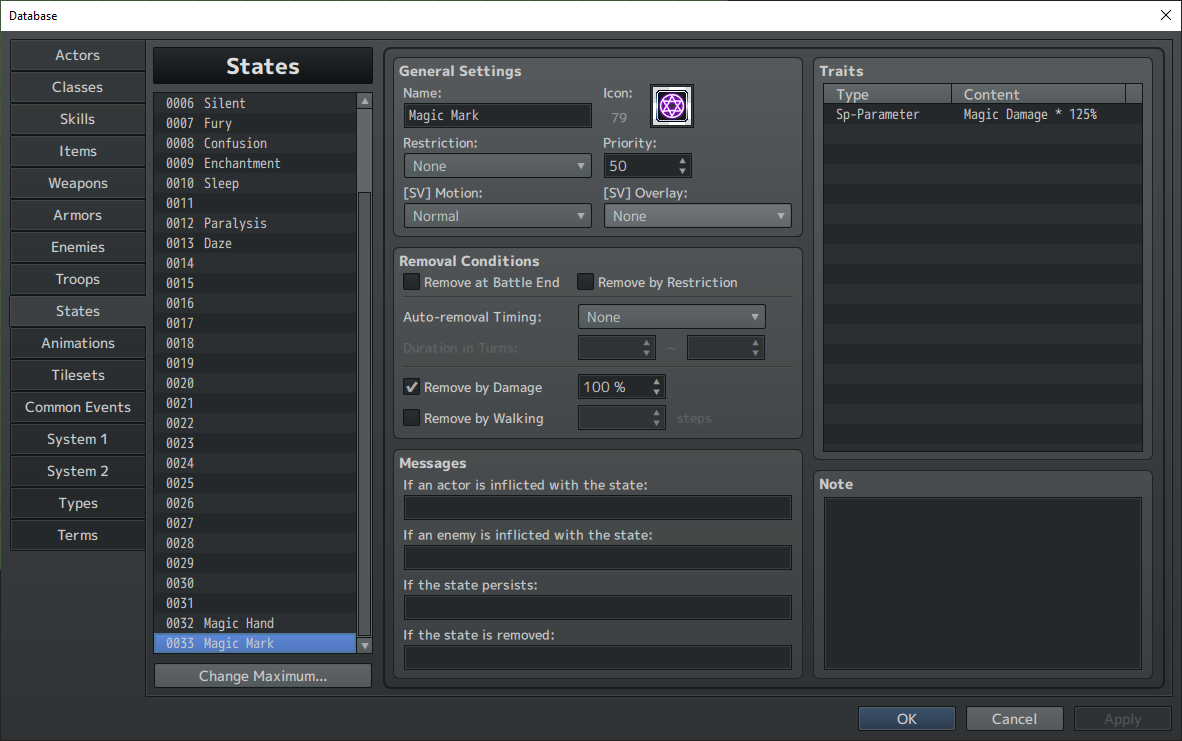The height and width of the screenshot is (741, 1182).
Task: Select state 0009 Enchantment
Action: [x=255, y=163]
